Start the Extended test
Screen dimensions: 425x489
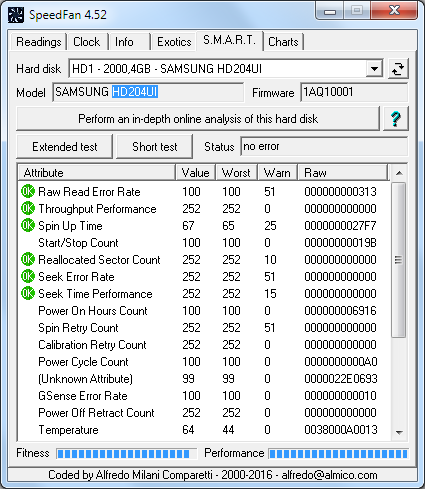[65, 147]
